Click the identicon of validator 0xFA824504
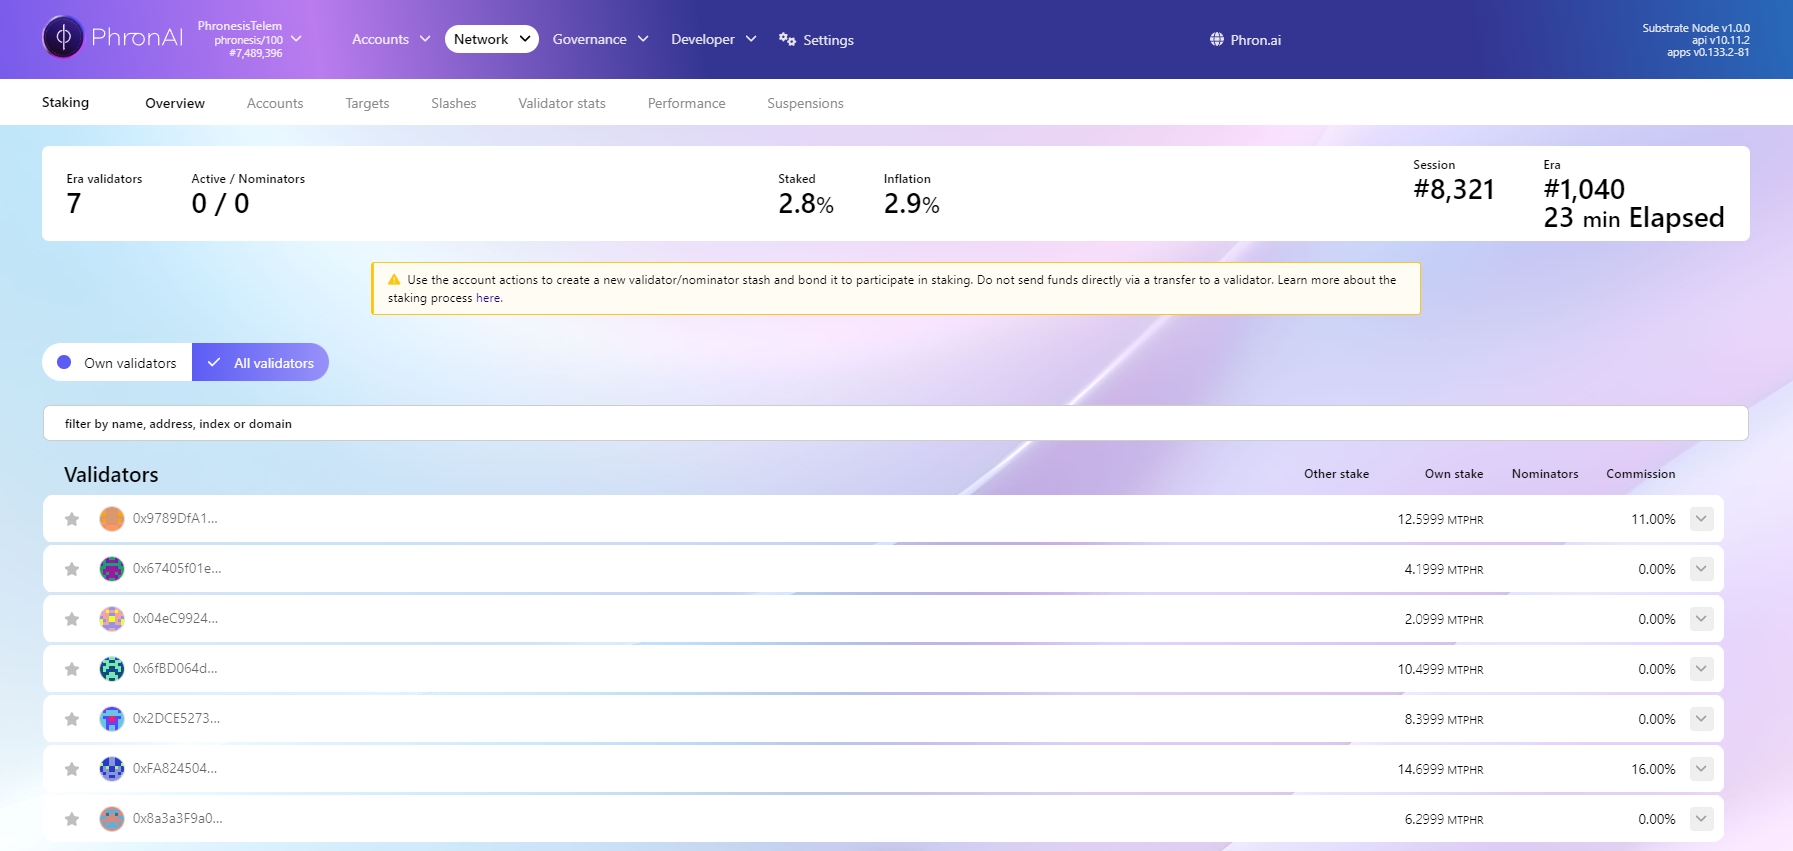 (112, 769)
